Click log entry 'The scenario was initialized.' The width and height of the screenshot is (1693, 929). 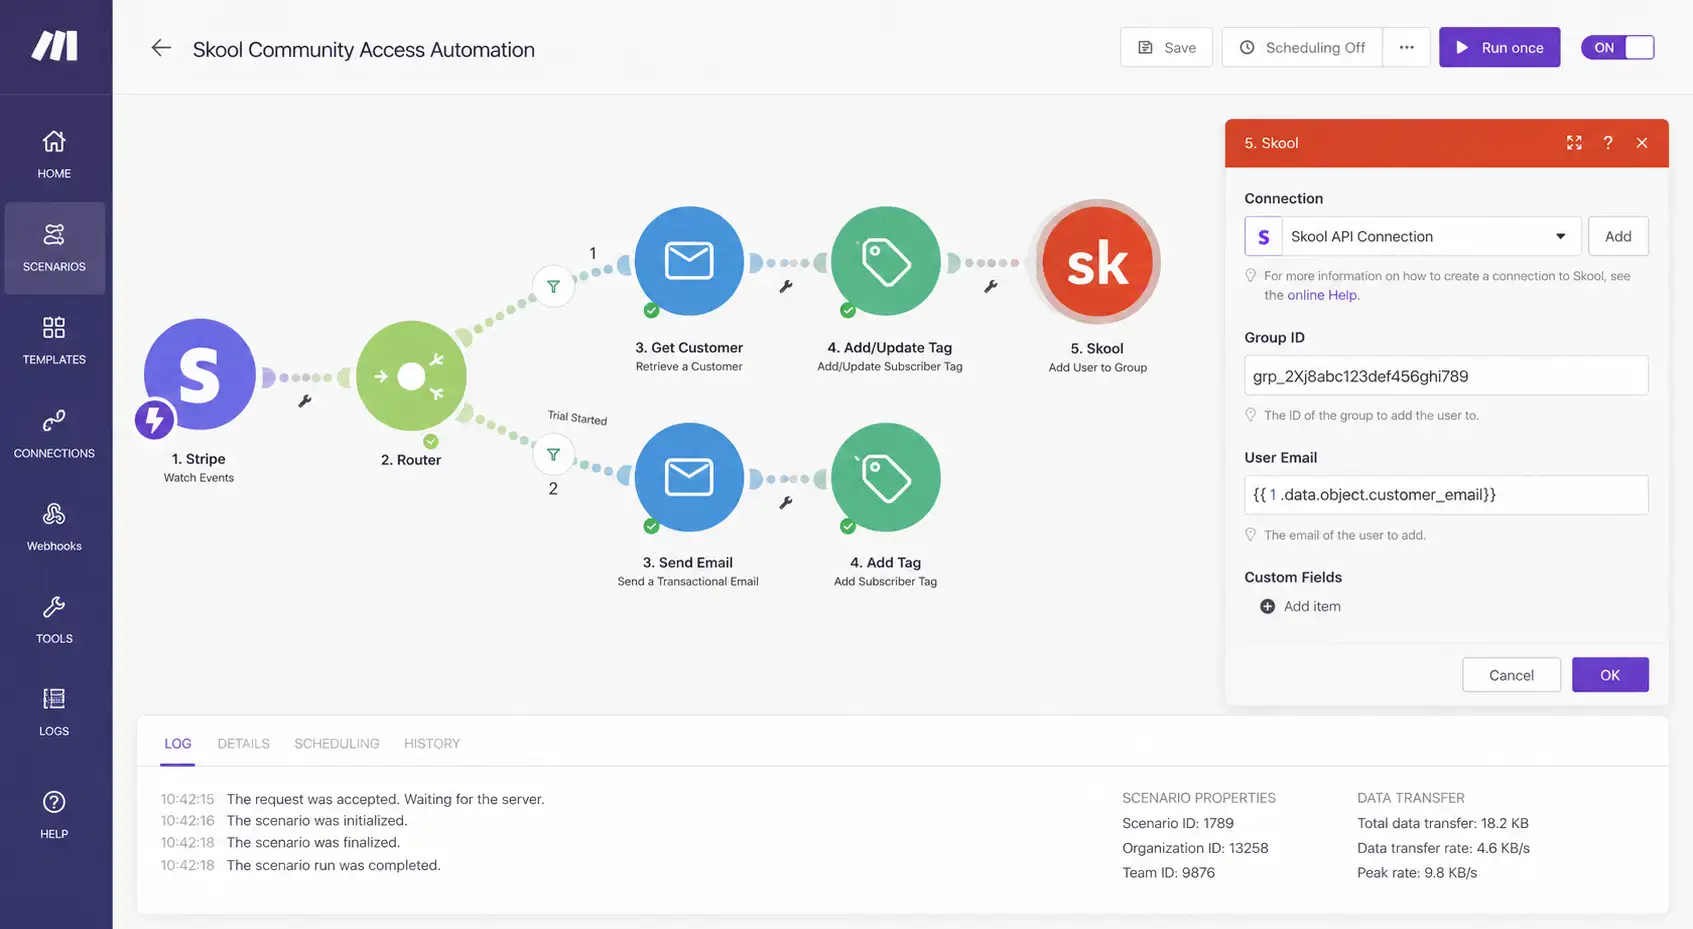tap(317, 820)
